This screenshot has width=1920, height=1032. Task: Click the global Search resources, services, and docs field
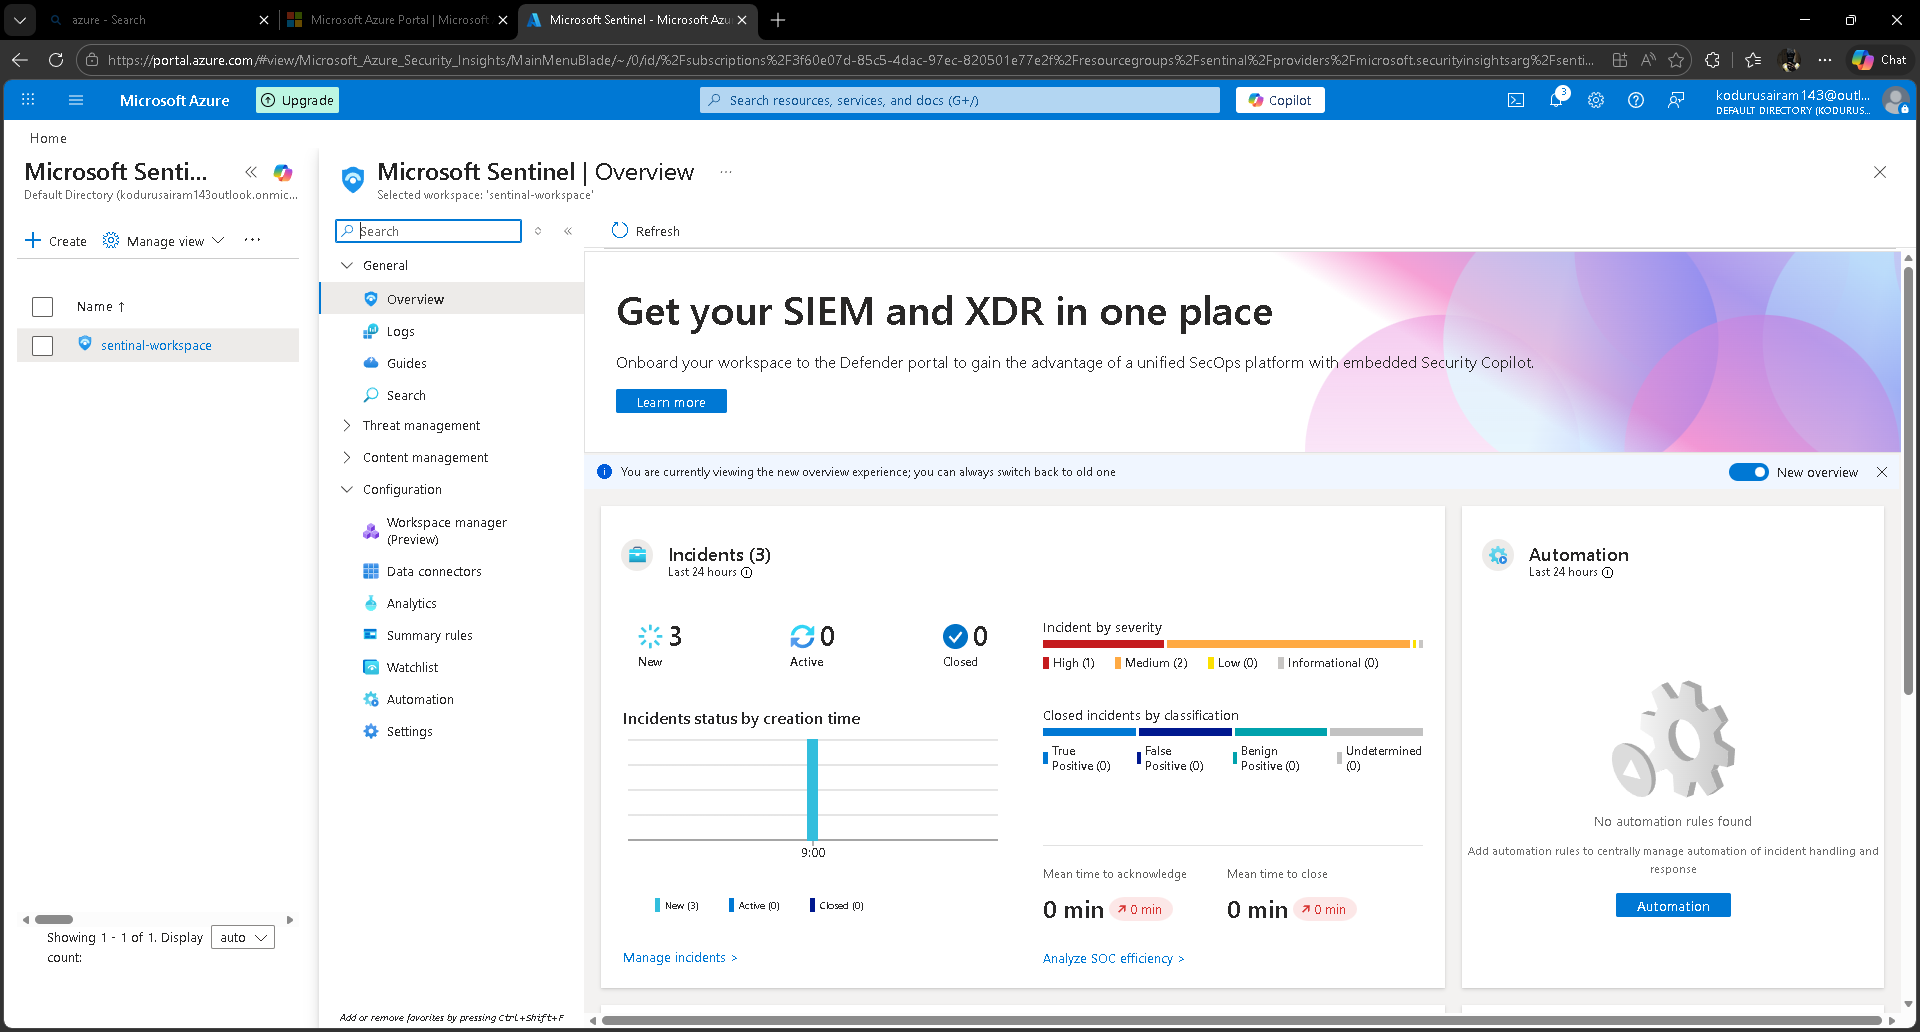[960, 100]
